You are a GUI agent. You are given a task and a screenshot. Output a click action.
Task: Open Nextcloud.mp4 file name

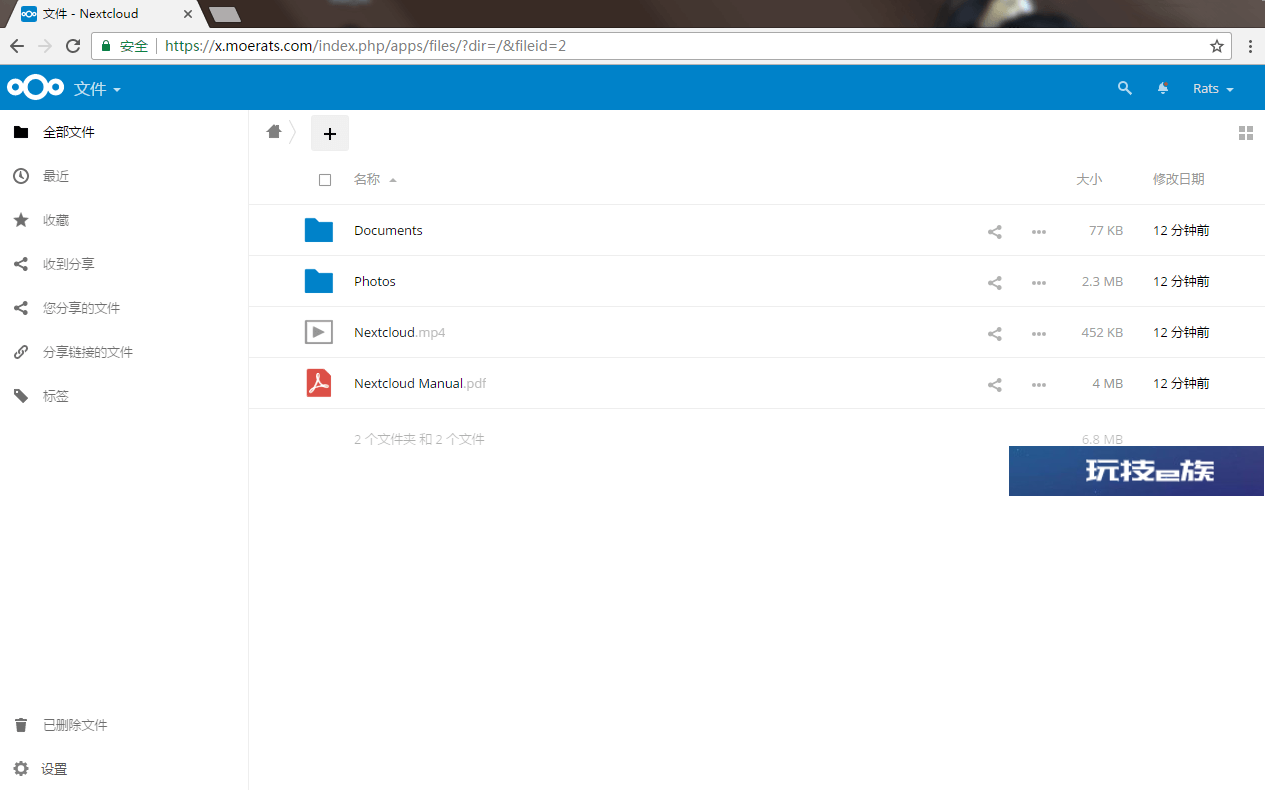pyautogui.click(x=399, y=332)
